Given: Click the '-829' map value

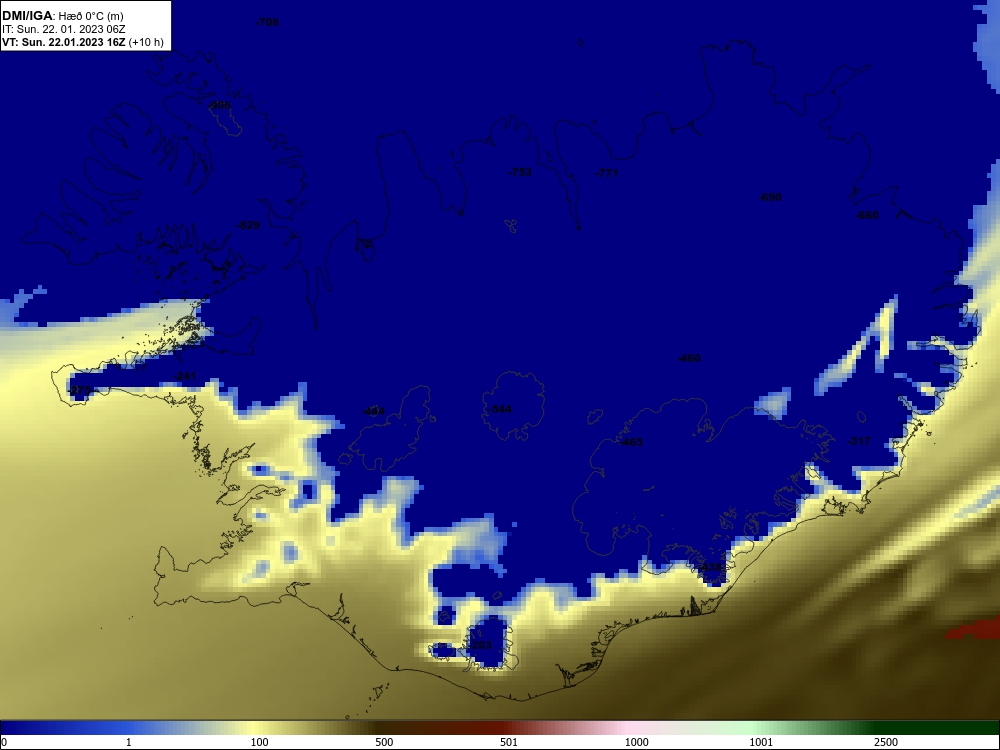Looking at the screenshot, I should [248, 226].
